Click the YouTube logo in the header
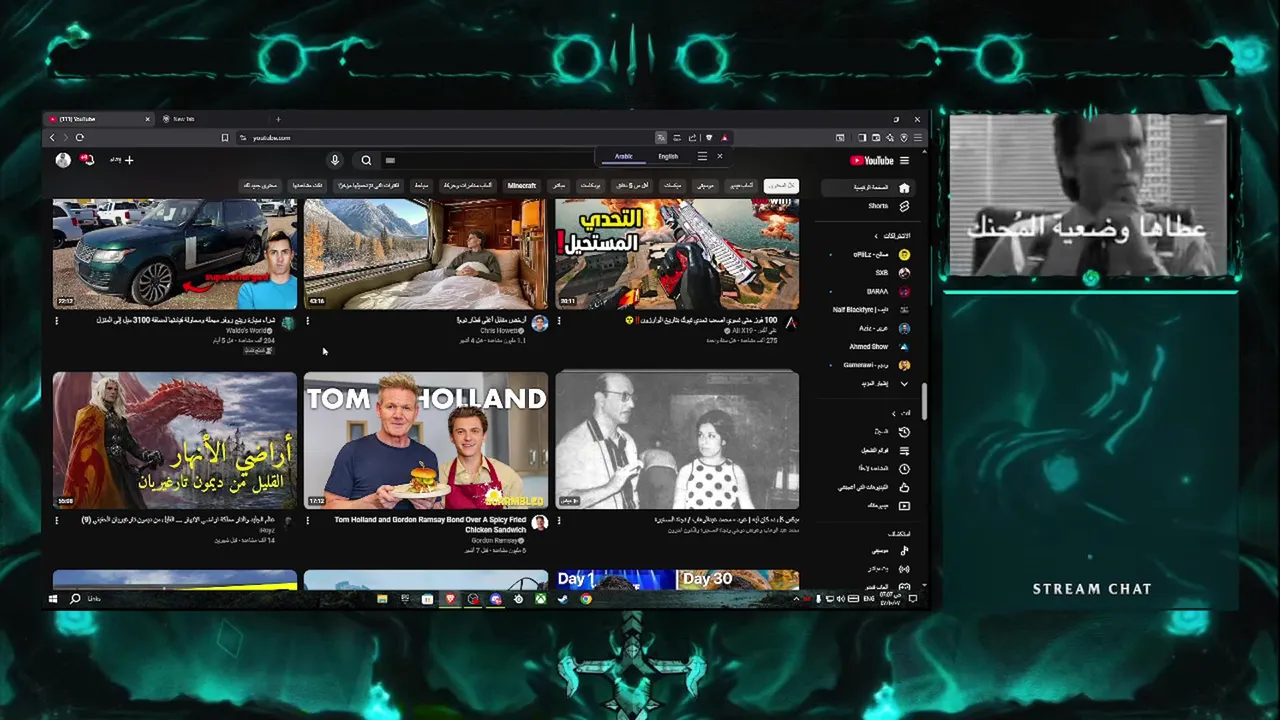Screen dimensions: 1280x720 click(x=872, y=160)
